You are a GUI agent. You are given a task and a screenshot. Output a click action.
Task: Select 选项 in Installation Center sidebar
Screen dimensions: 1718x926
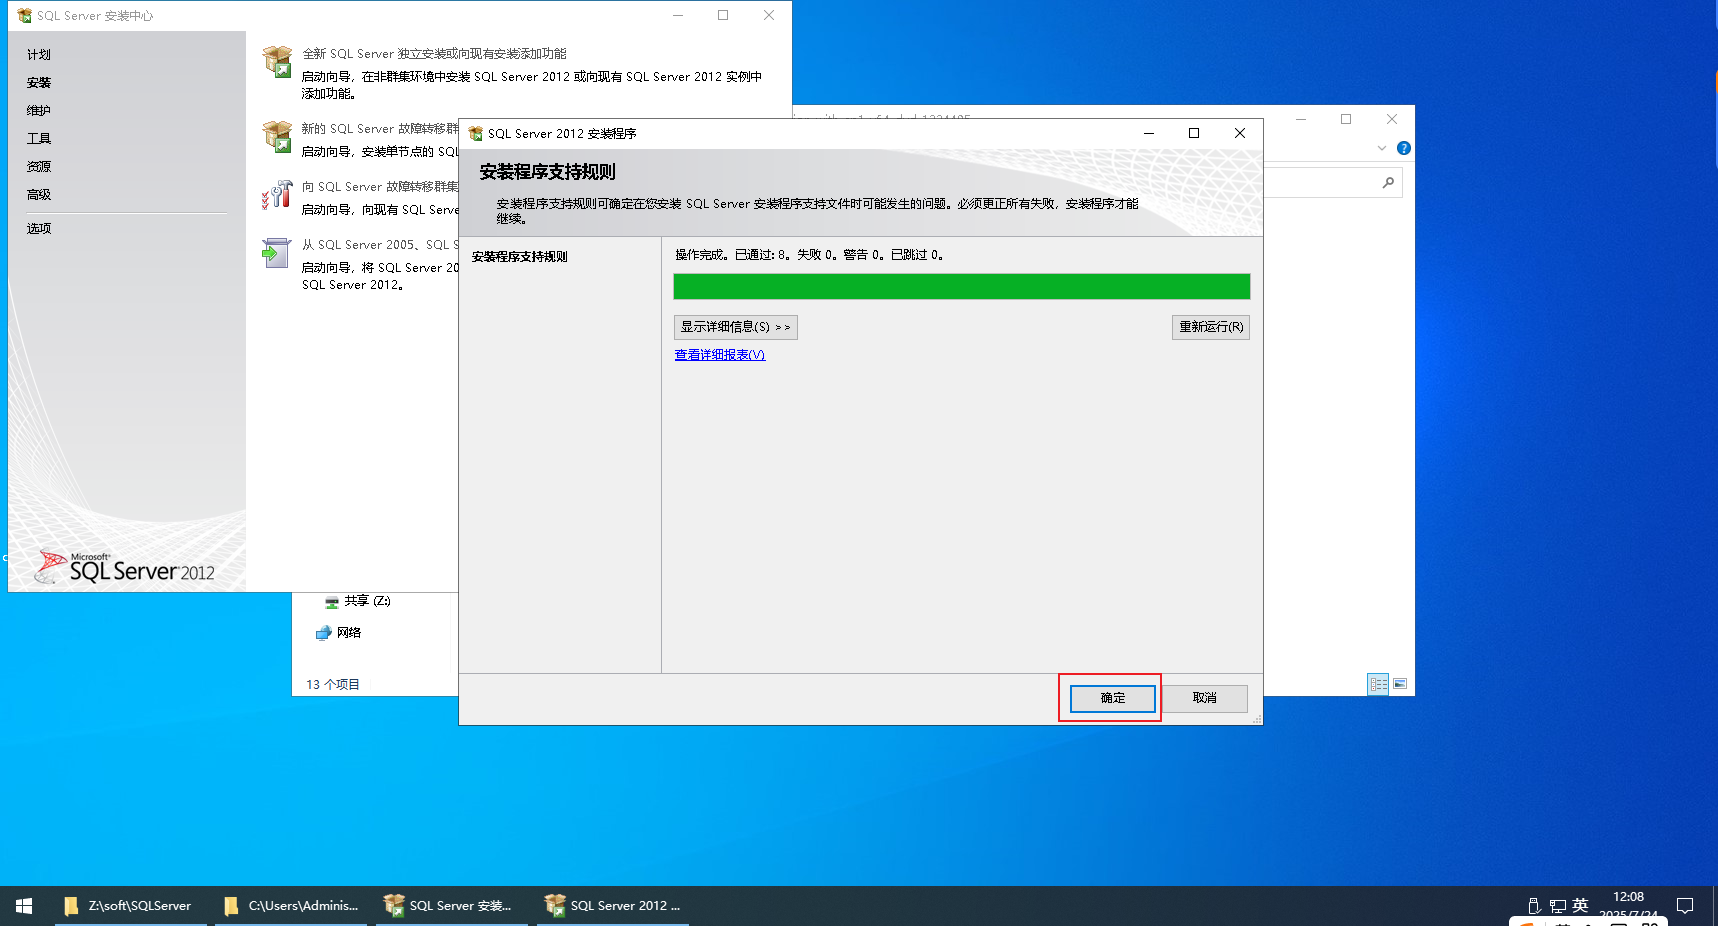tap(39, 229)
